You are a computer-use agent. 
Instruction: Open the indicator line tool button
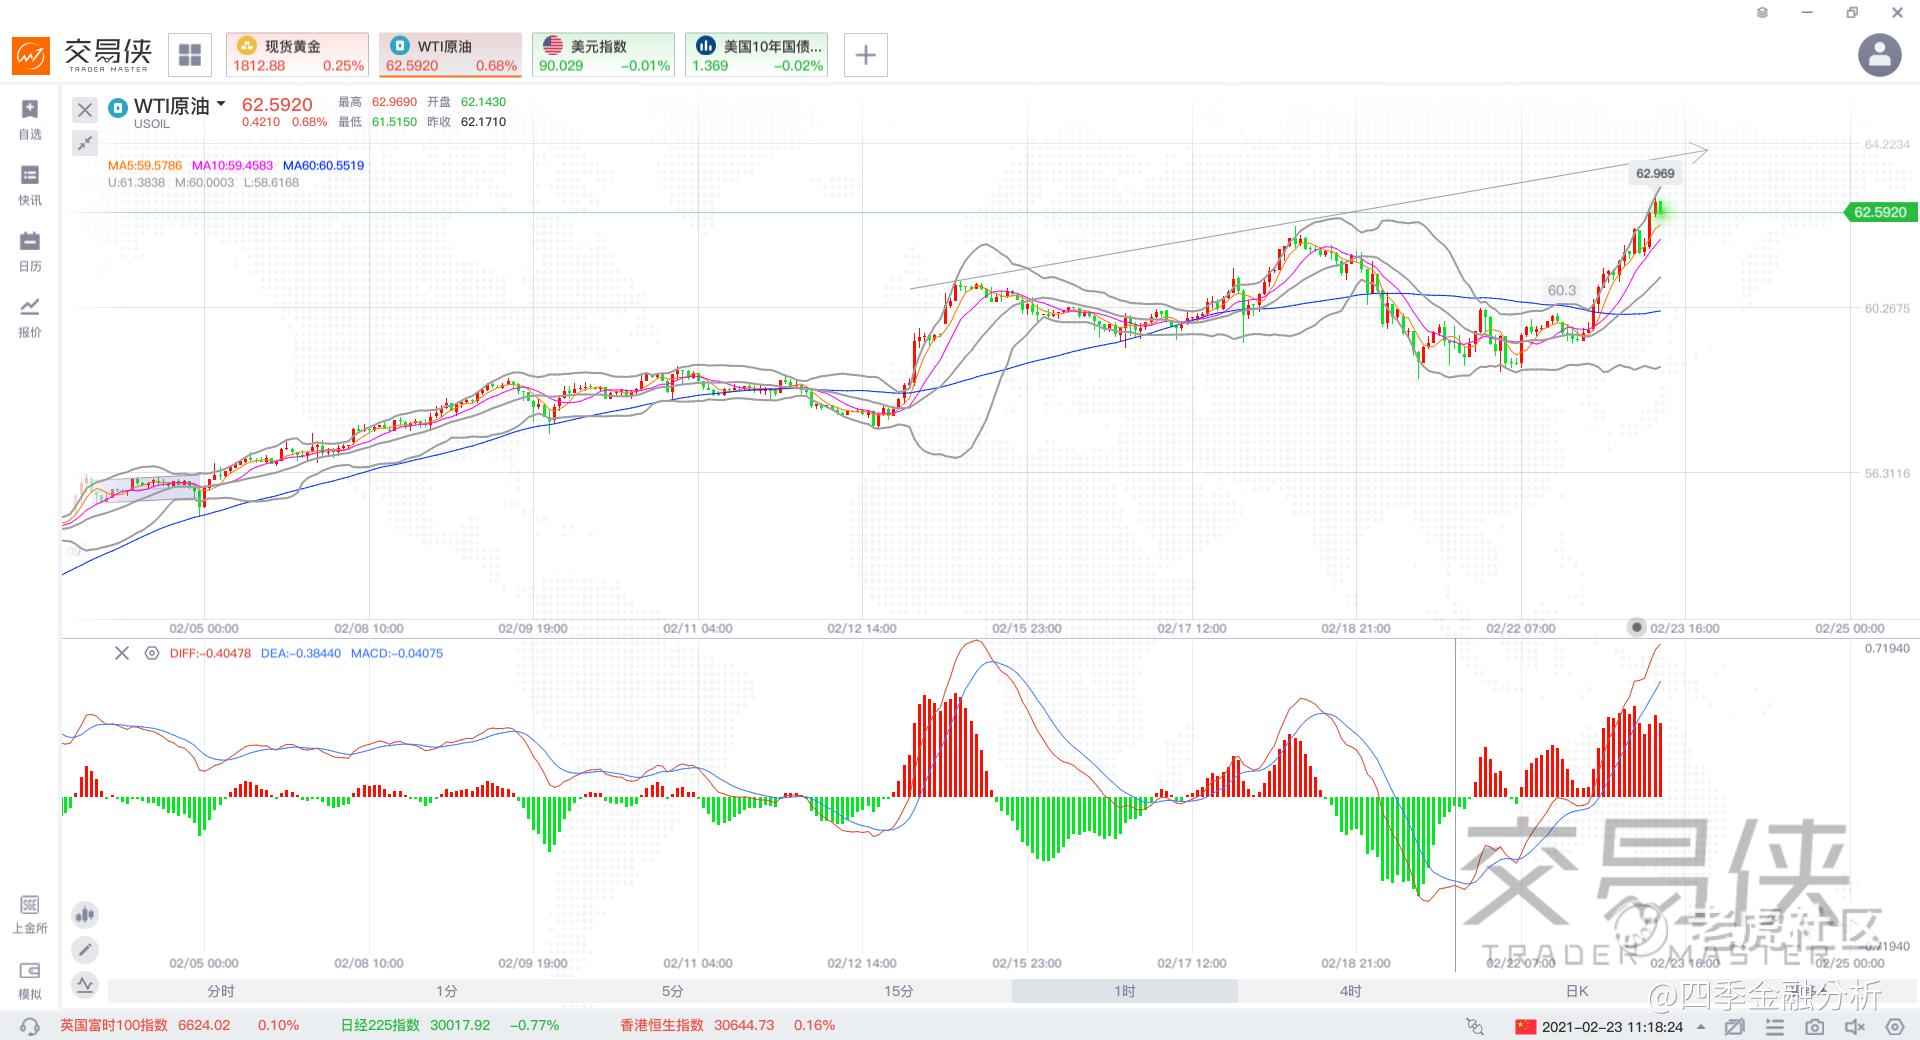pyautogui.click(x=85, y=985)
